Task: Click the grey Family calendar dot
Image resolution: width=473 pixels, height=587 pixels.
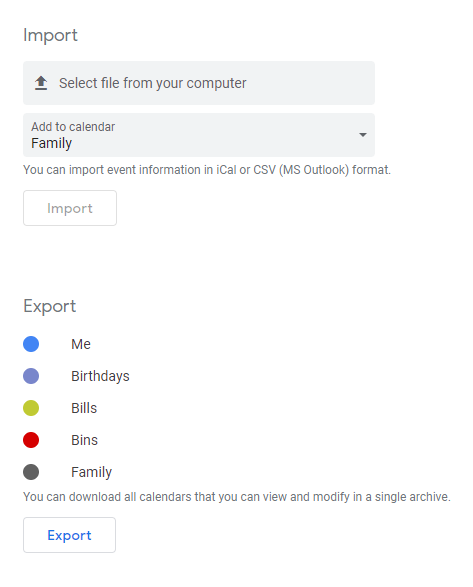Action: [x=31, y=472]
